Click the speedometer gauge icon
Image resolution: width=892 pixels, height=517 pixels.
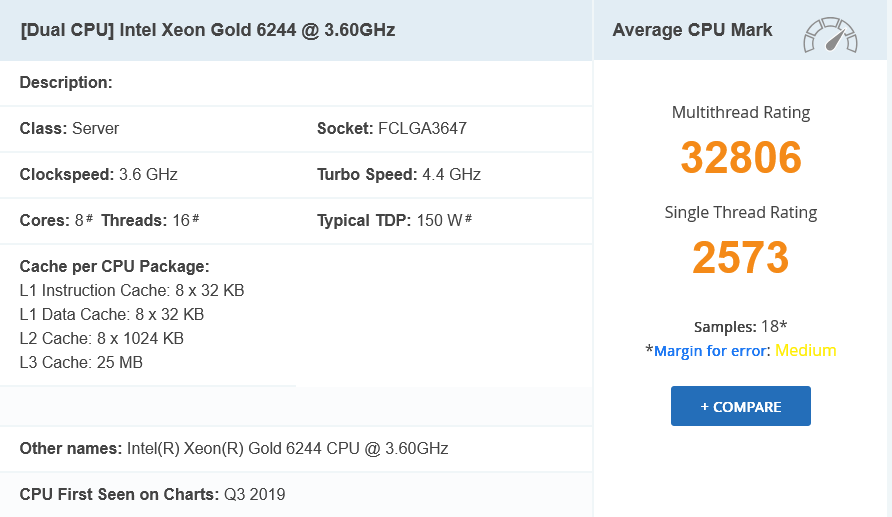pos(830,35)
